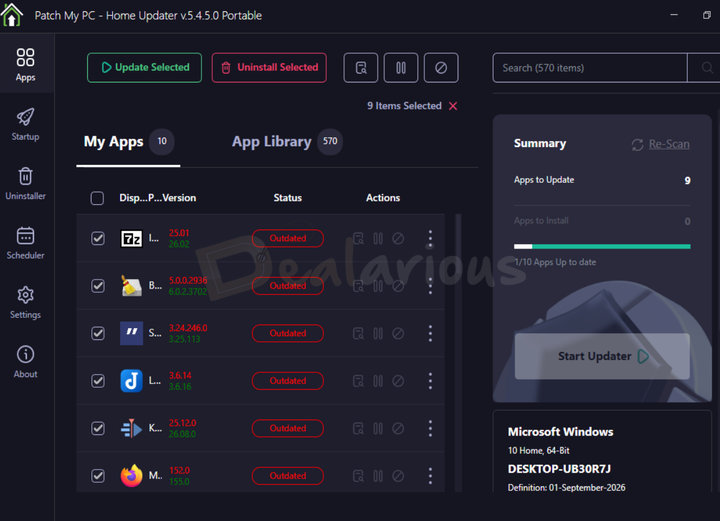Click the Start Updater button

pos(602,356)
